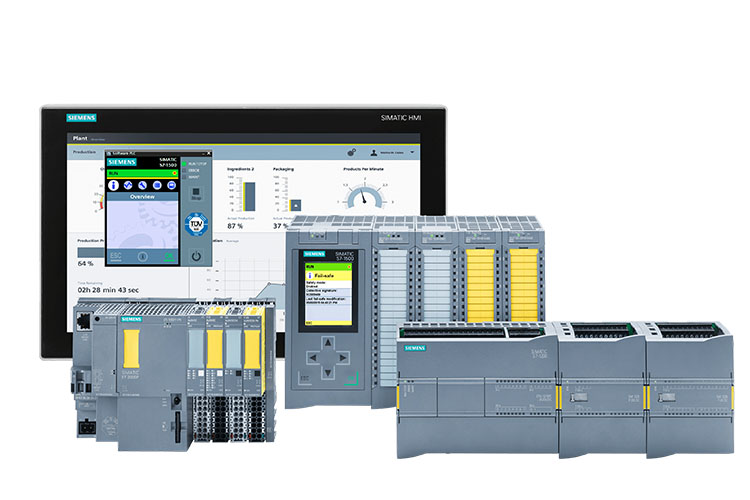Screen dimensions: 750x500
Task: Click the green RUN status bar in Software PLC
Action: (142, 173)
